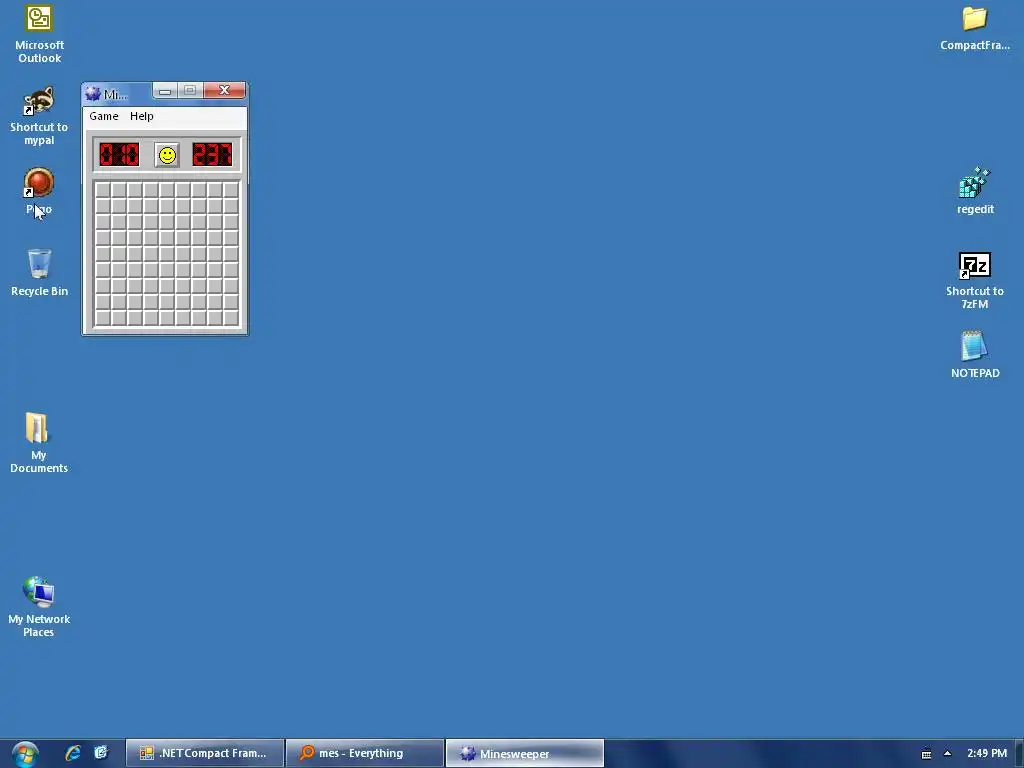Viewport: 1024px width, 768px height.
Task: Close the Minesweeper window
Action: pos(225,90)
